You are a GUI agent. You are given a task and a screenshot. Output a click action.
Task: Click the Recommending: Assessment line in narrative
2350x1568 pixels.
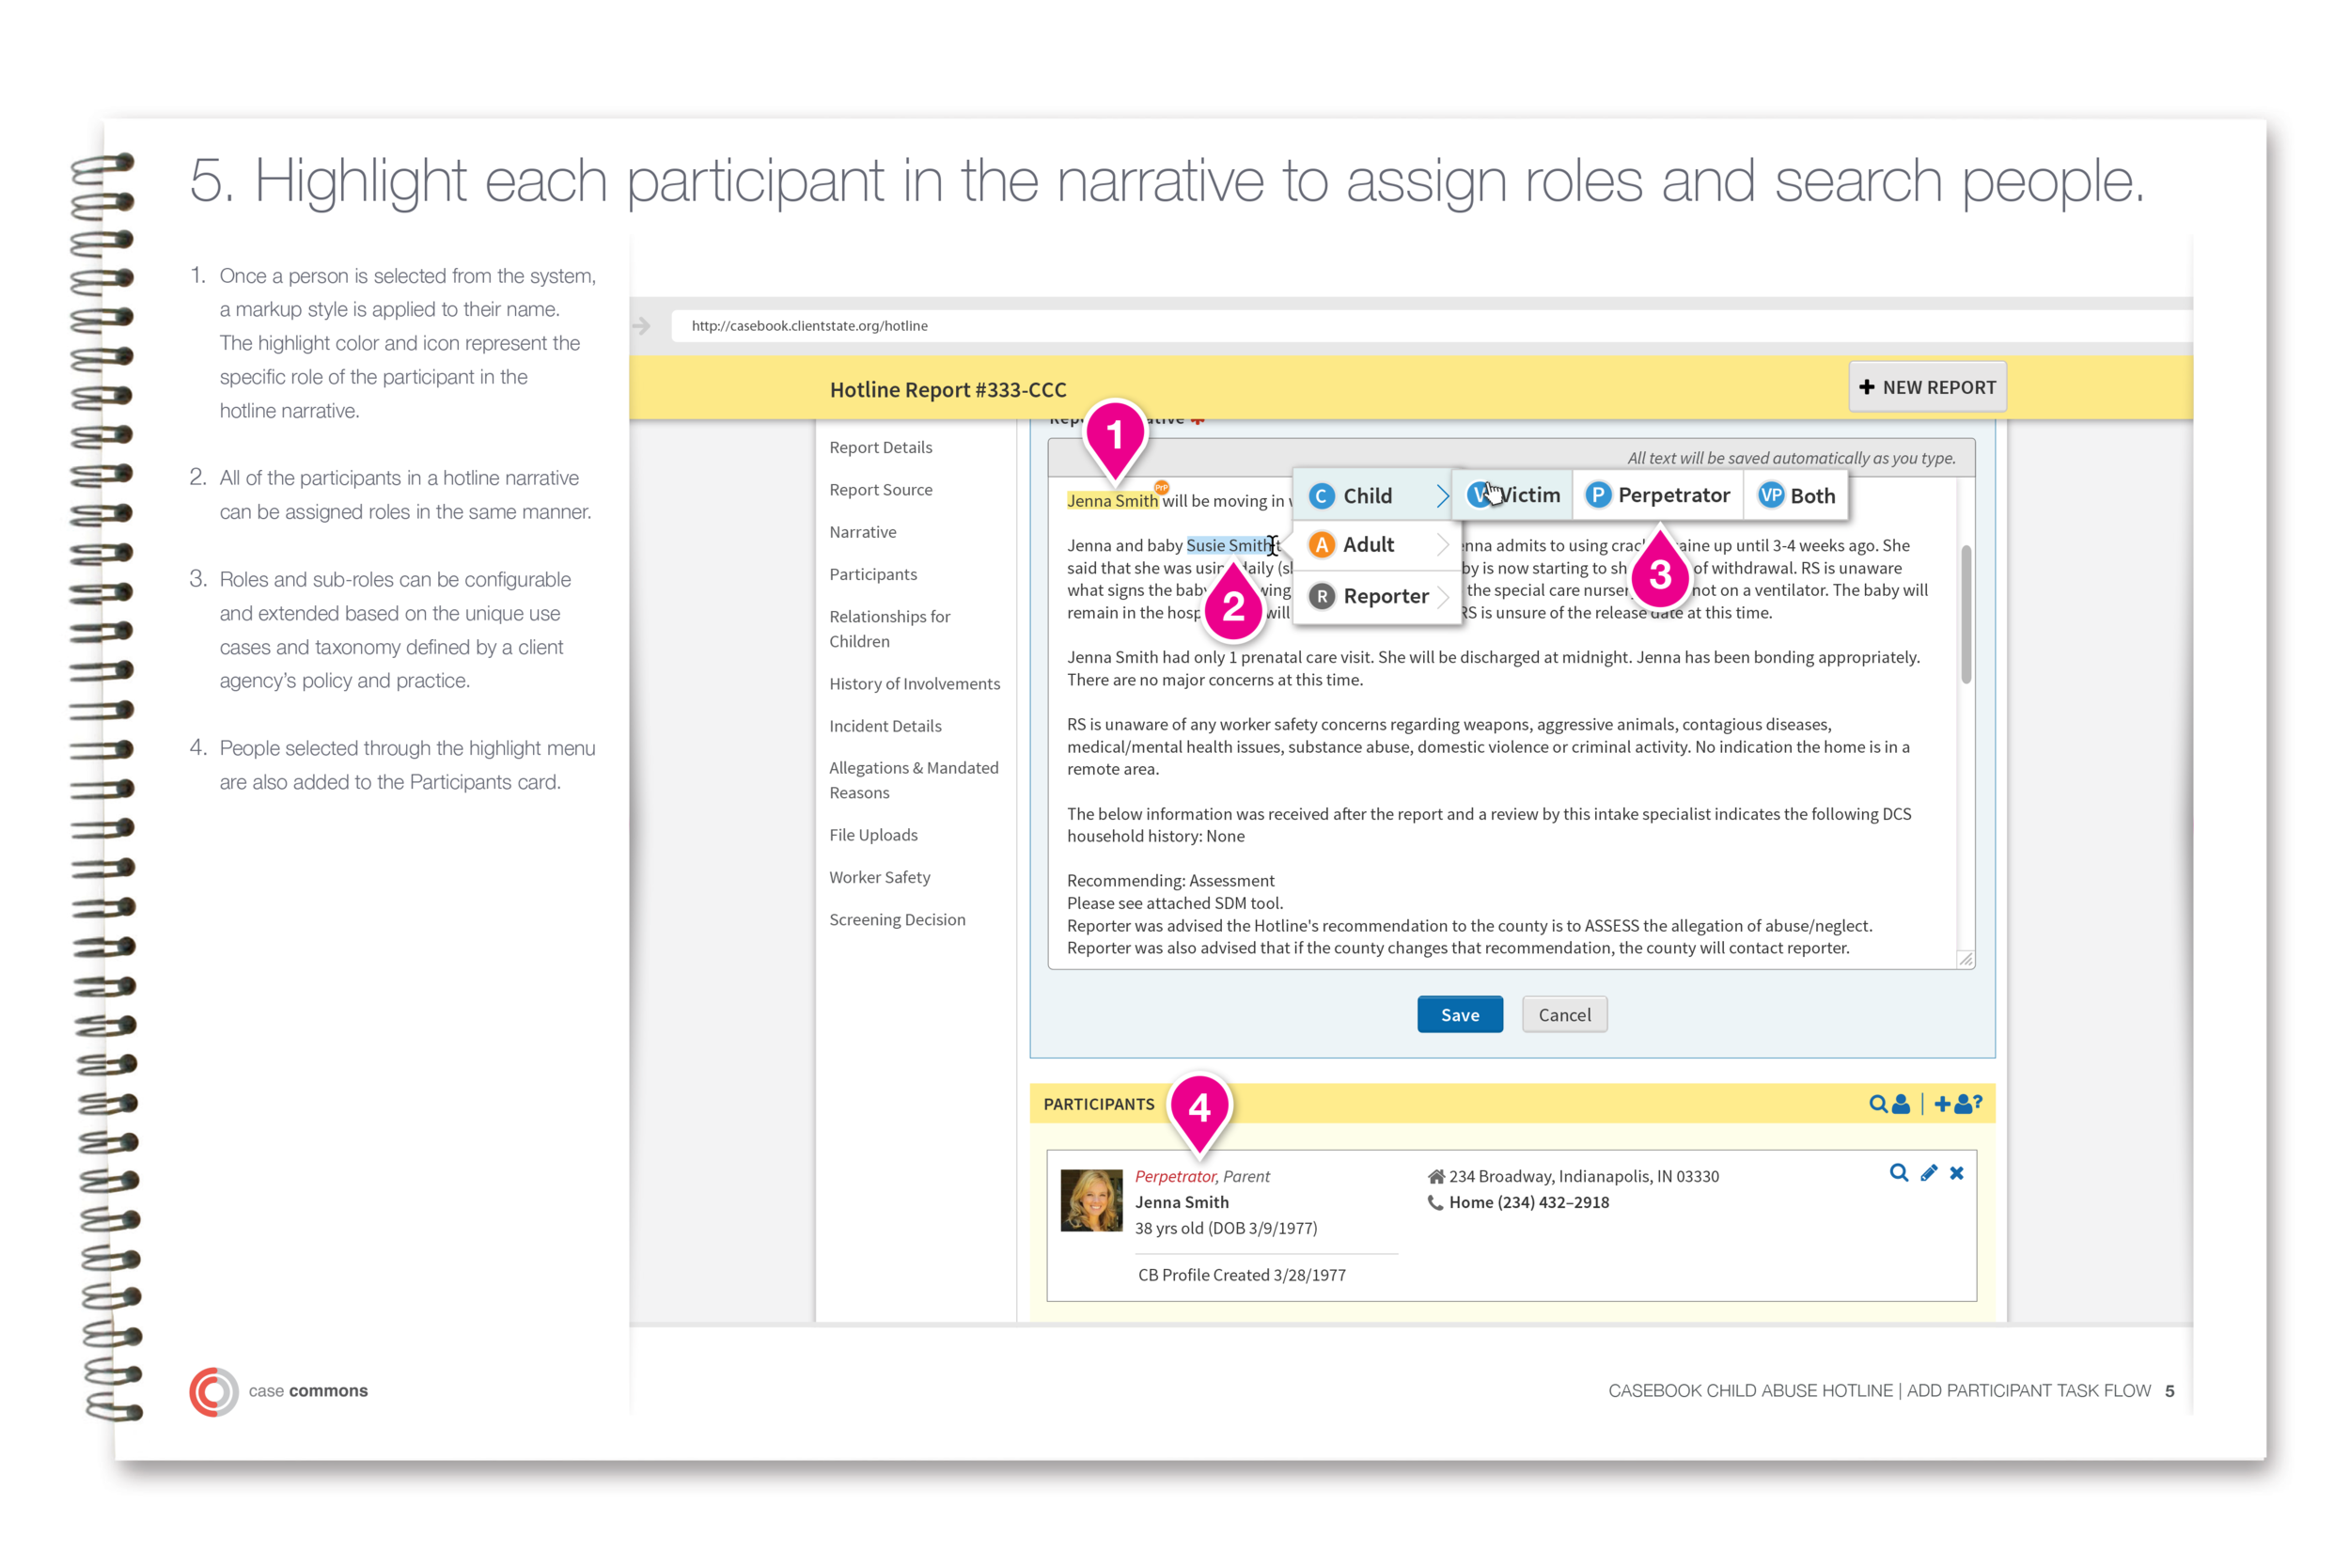click(x=1170, y=881)
